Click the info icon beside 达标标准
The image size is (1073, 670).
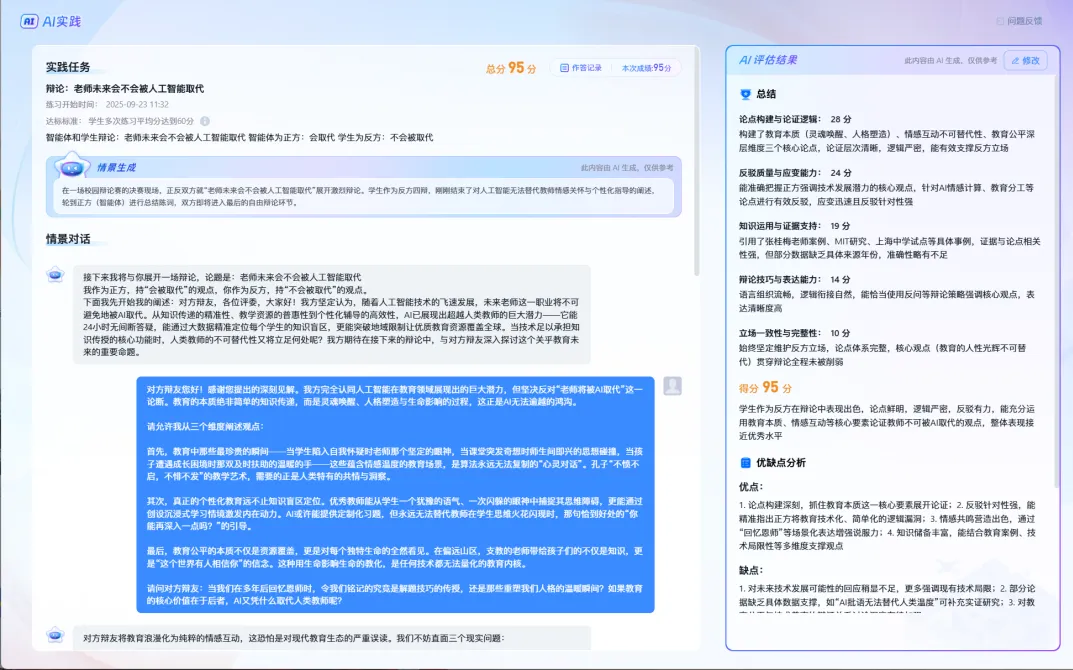click(205, 121)
